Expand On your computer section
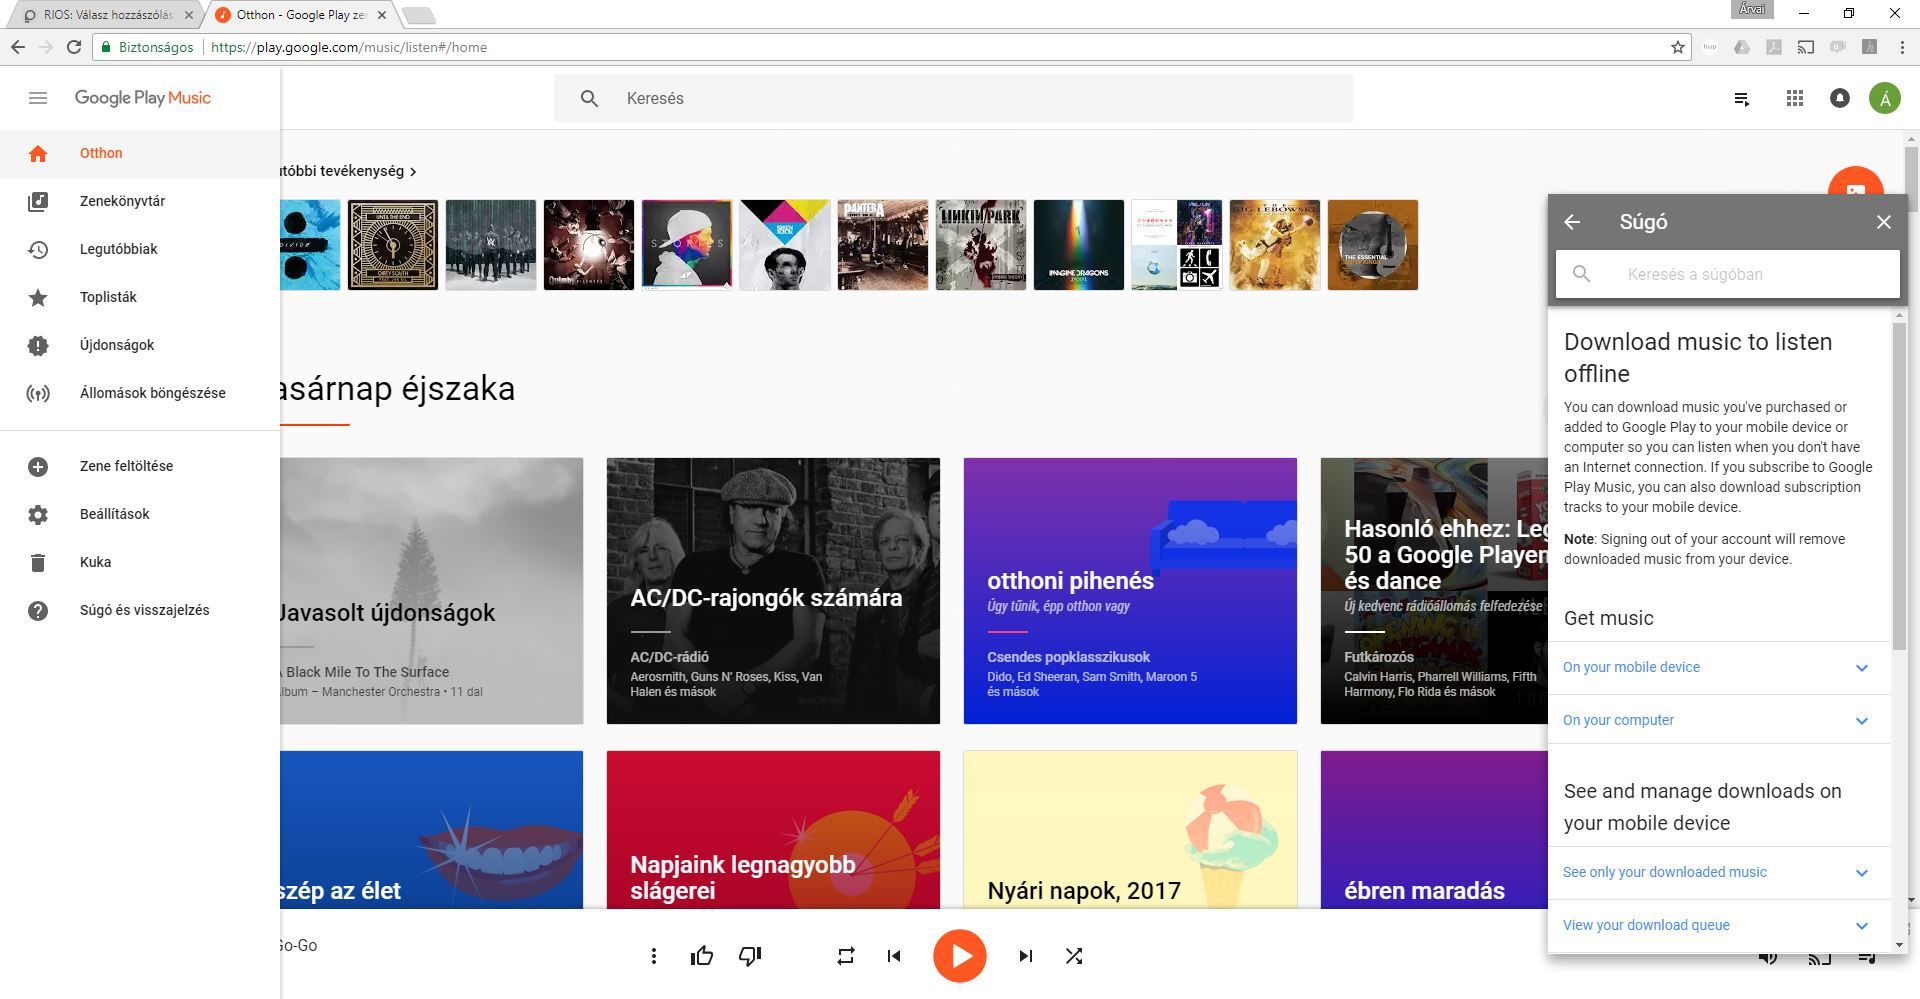 tap(1719, 720)
